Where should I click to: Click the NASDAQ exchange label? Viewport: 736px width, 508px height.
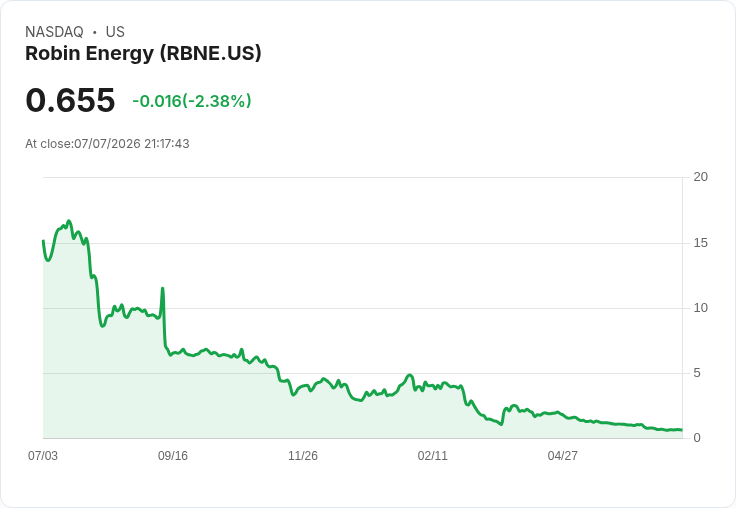pos(54,32)
